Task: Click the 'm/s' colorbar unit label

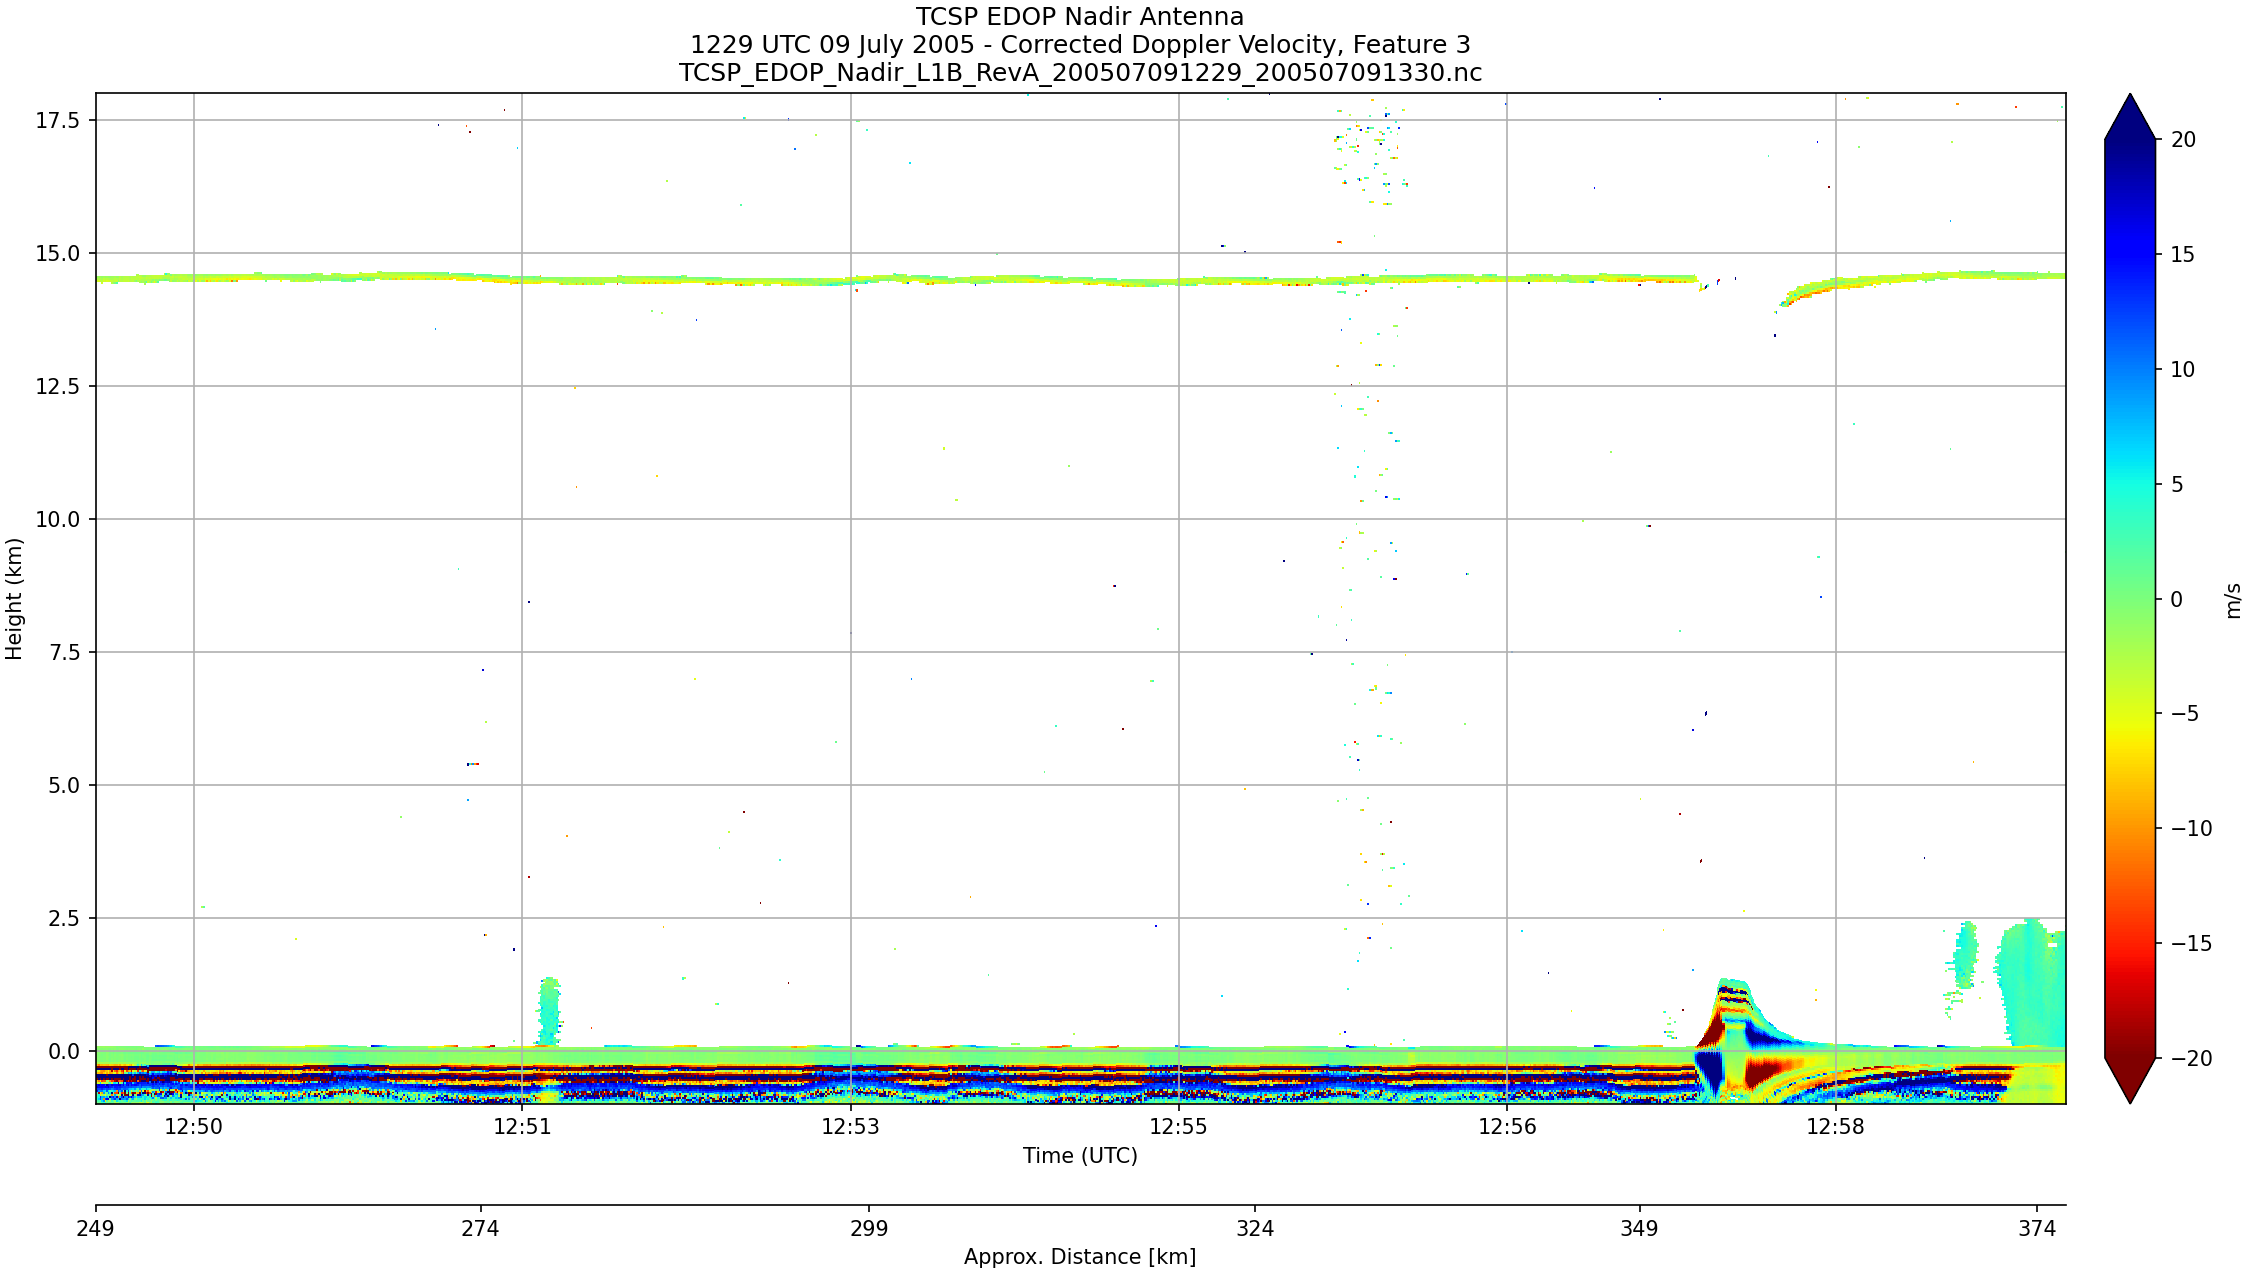Action: pos(2234,602)
